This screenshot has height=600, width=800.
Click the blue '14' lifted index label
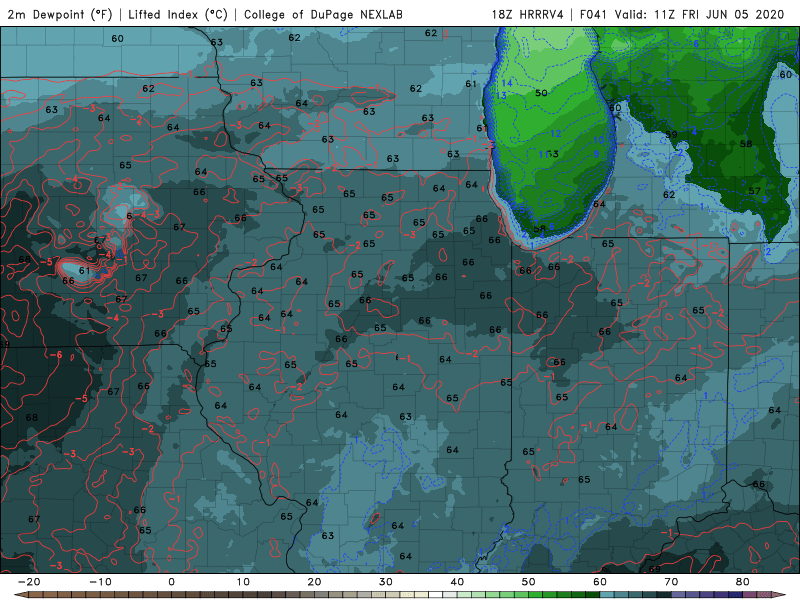(x=507, y=83)
